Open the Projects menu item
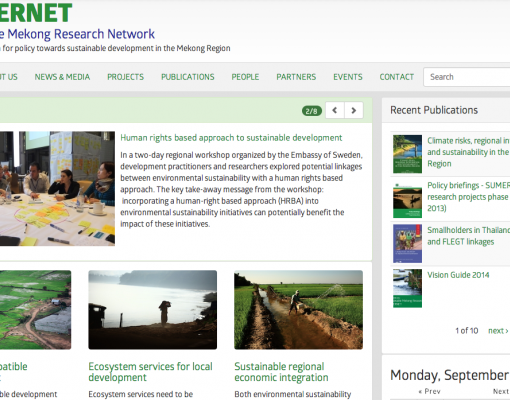 click(x=126, y=77)
